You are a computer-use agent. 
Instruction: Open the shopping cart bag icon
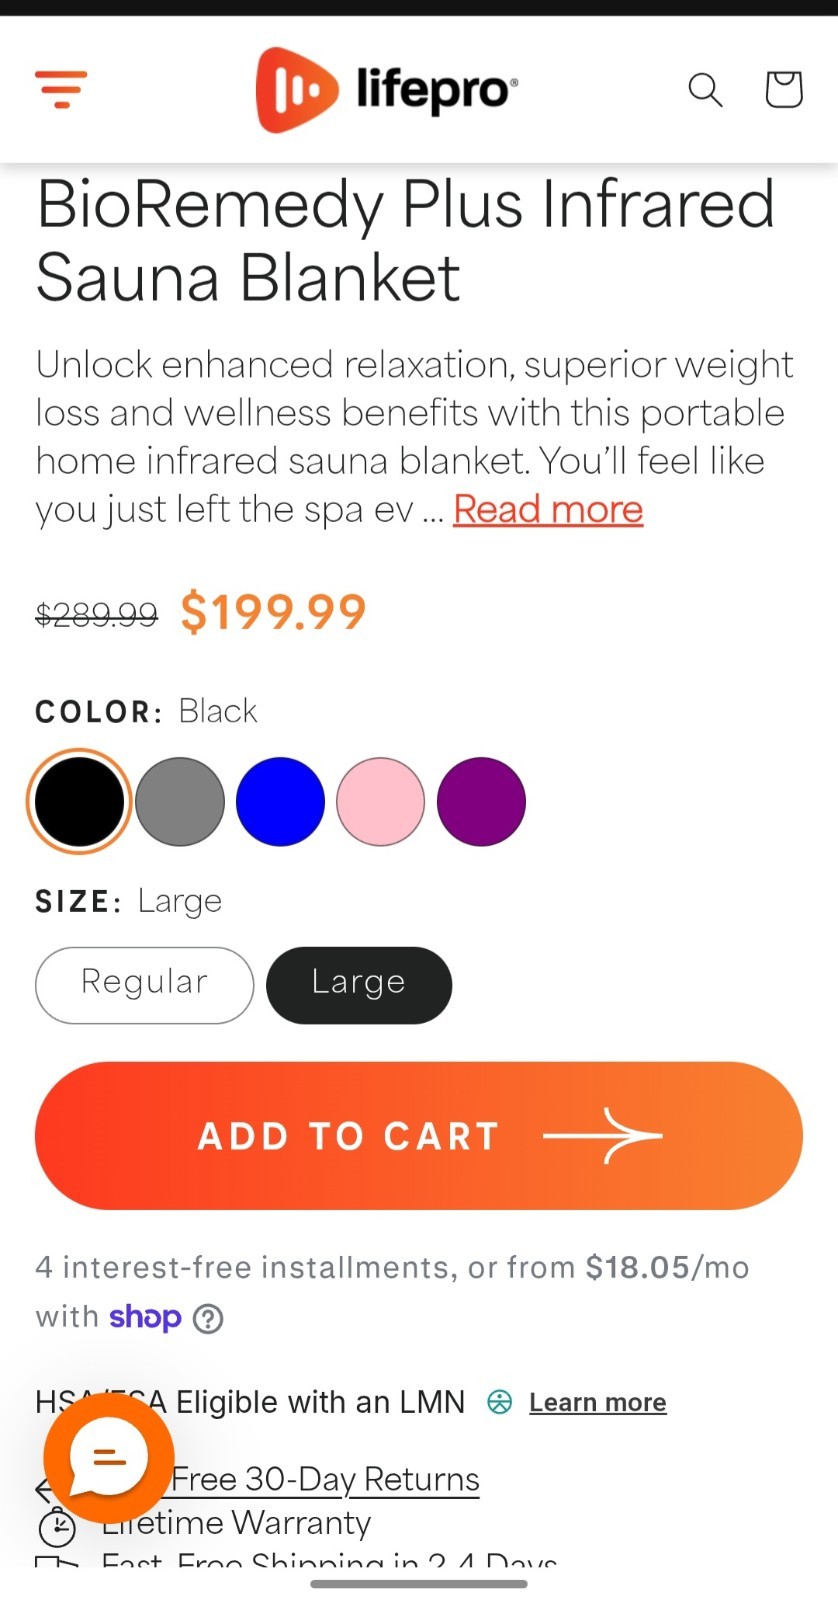tap(784, 89)
